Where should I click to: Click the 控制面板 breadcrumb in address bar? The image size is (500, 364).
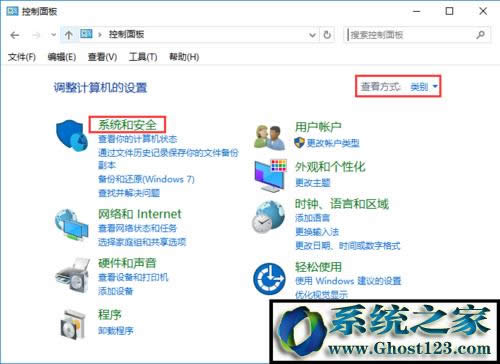[x=126, y=34]
